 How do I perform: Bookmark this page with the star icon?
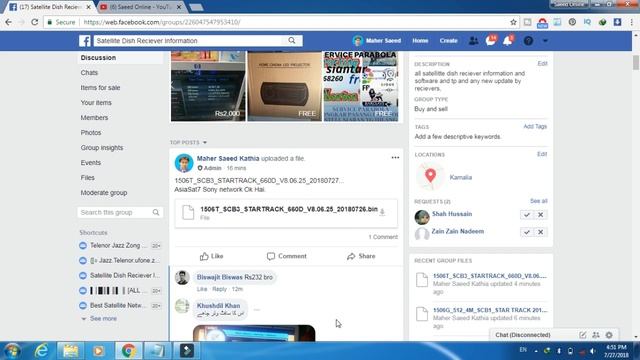pyautogui.click(x=513, y=22)
